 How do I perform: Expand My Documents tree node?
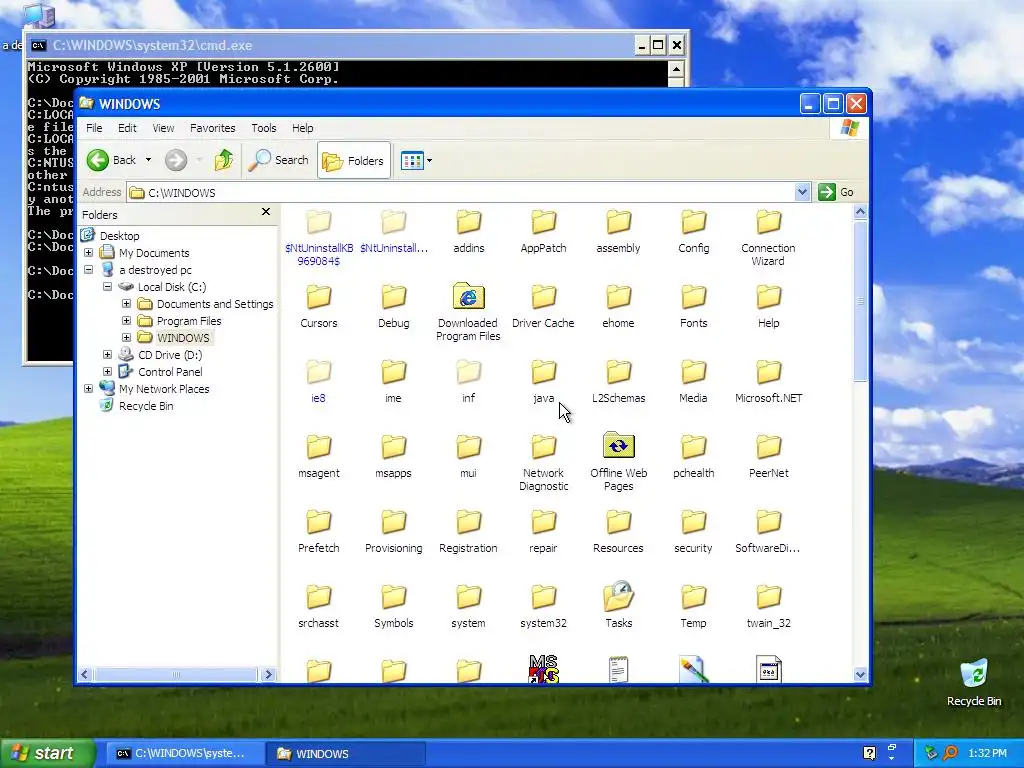pyautogui.click(x=89, y=253)
